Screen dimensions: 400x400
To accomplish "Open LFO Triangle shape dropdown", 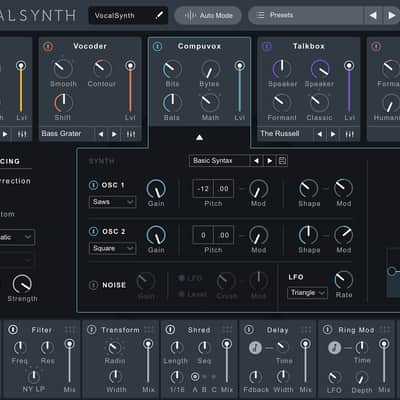I will click(307, 293).
